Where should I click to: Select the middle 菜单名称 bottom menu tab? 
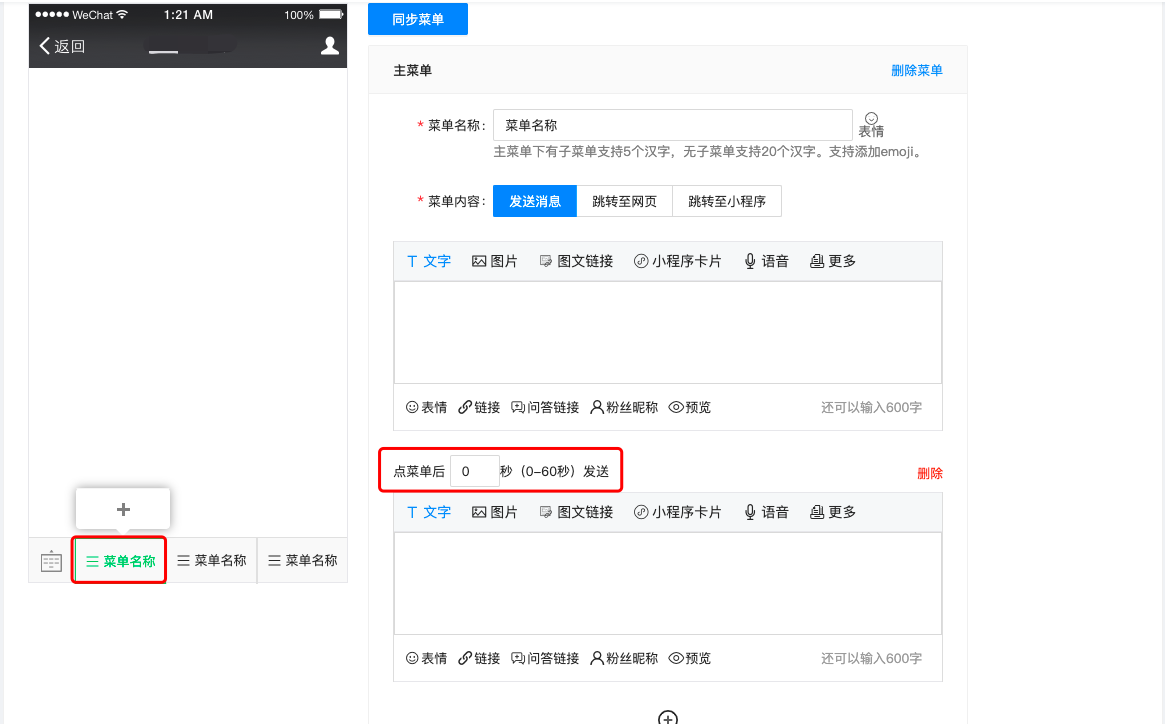click(x=211, y=560)
